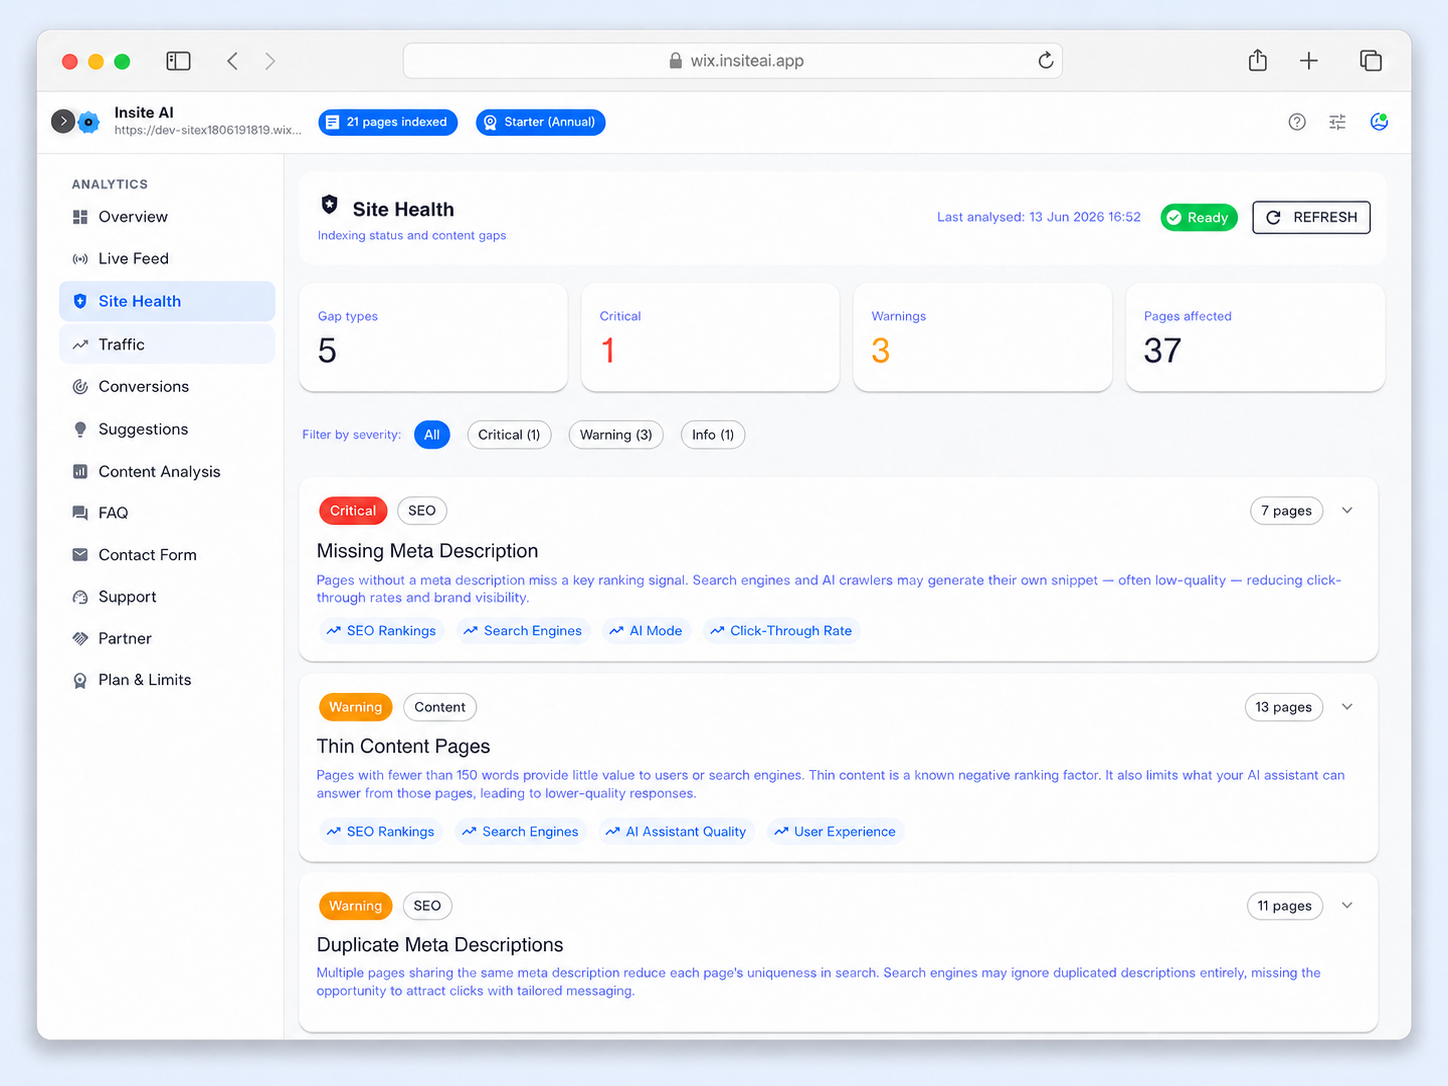Click the Traffic trend line icon

pos(80,345)
